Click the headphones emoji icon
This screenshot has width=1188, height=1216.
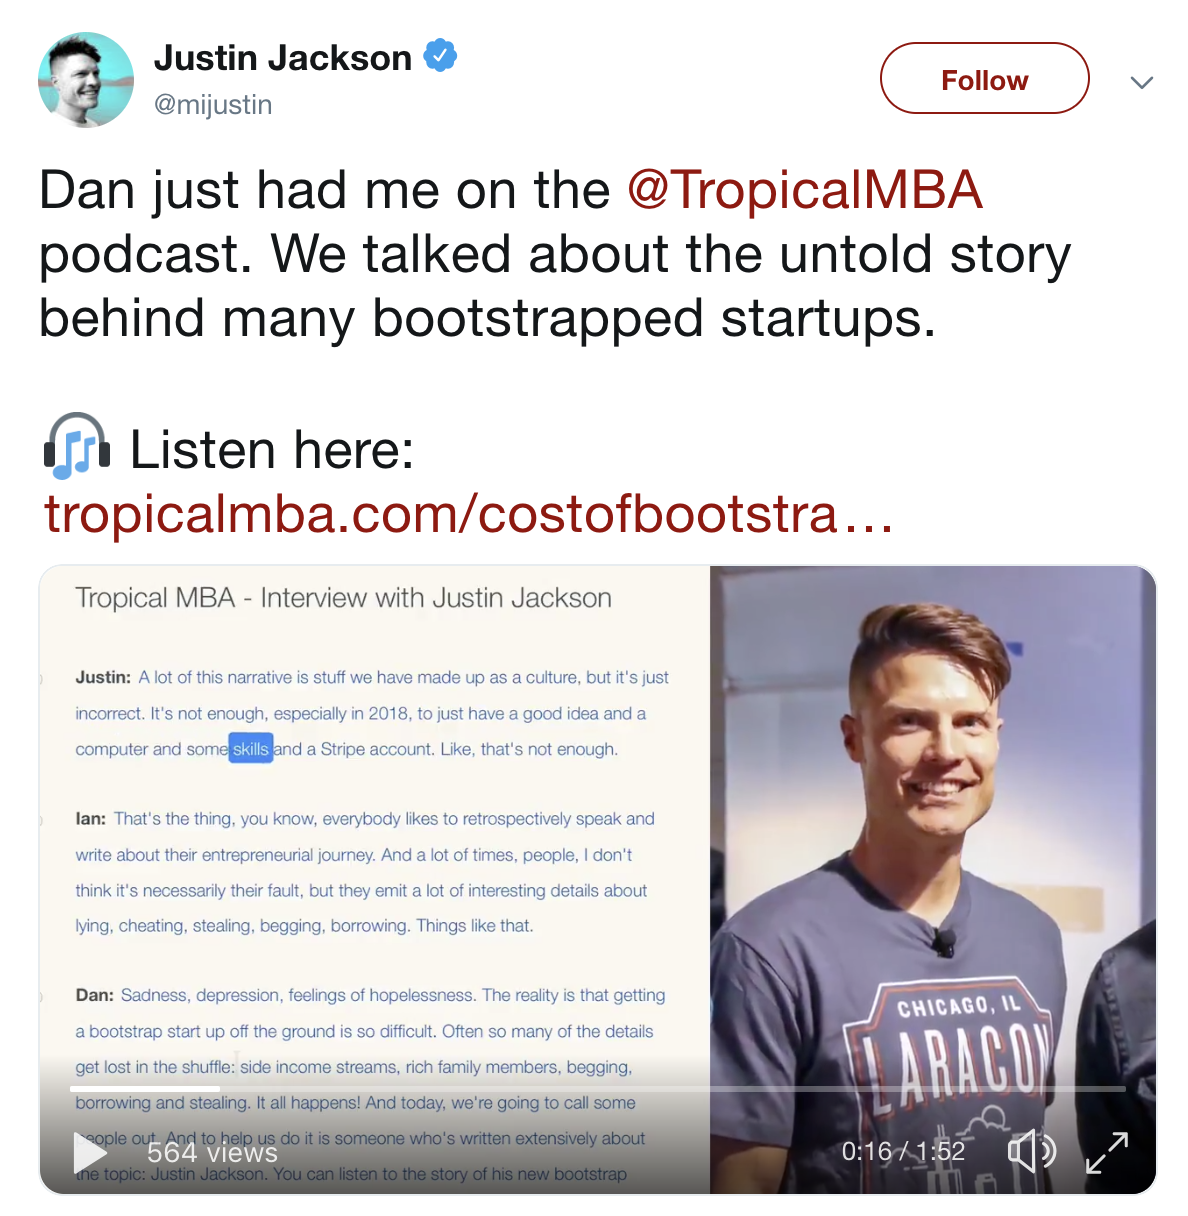[76, 447]
